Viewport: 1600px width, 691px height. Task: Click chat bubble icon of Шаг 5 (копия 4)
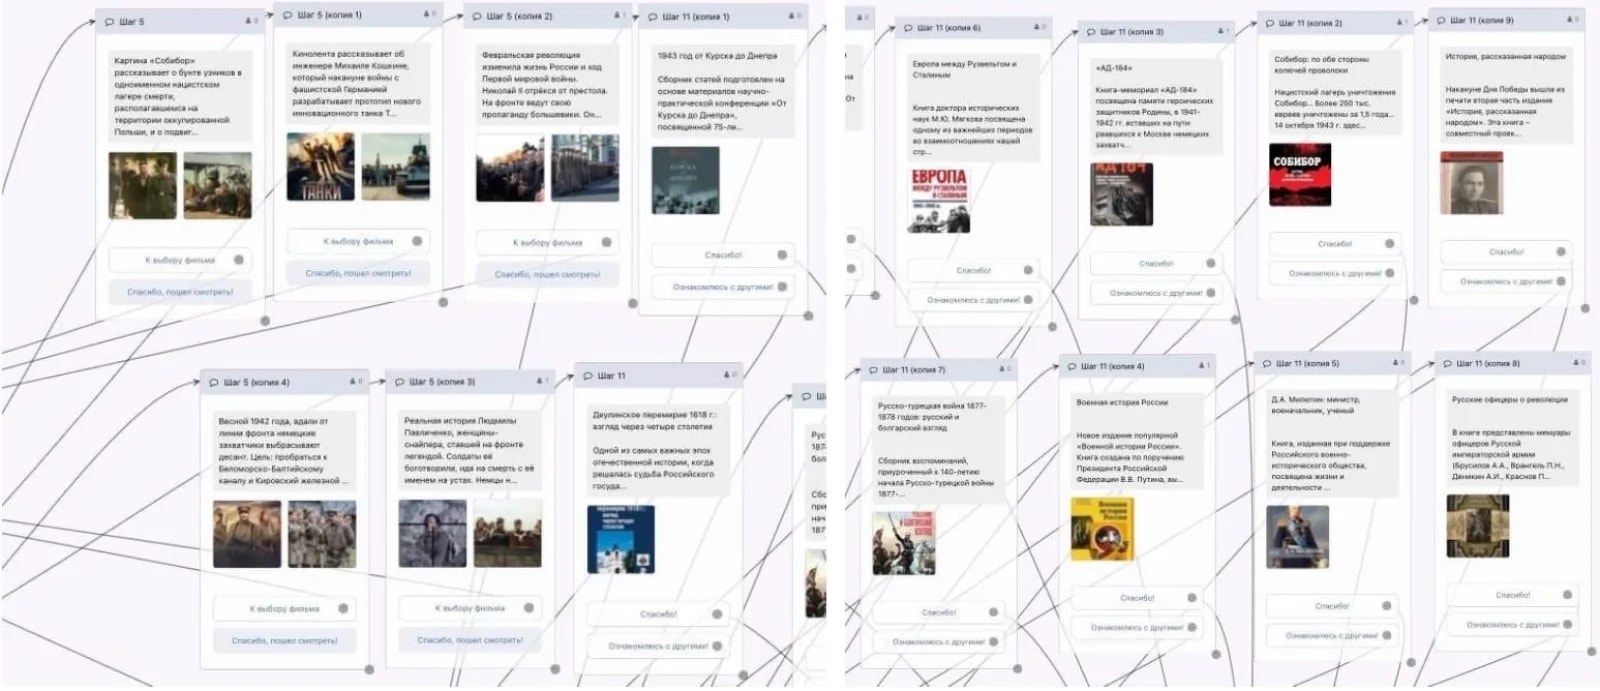coord(214,382)
